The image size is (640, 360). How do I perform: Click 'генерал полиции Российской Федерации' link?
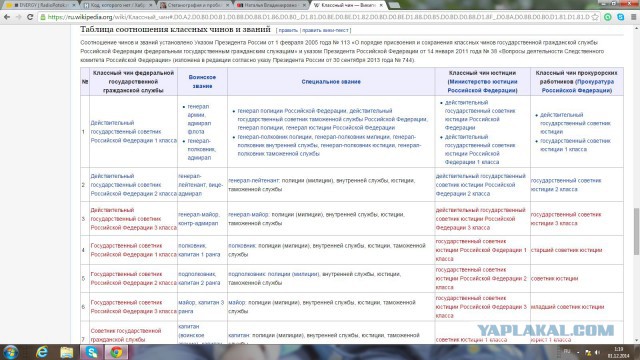coord(291,111)
